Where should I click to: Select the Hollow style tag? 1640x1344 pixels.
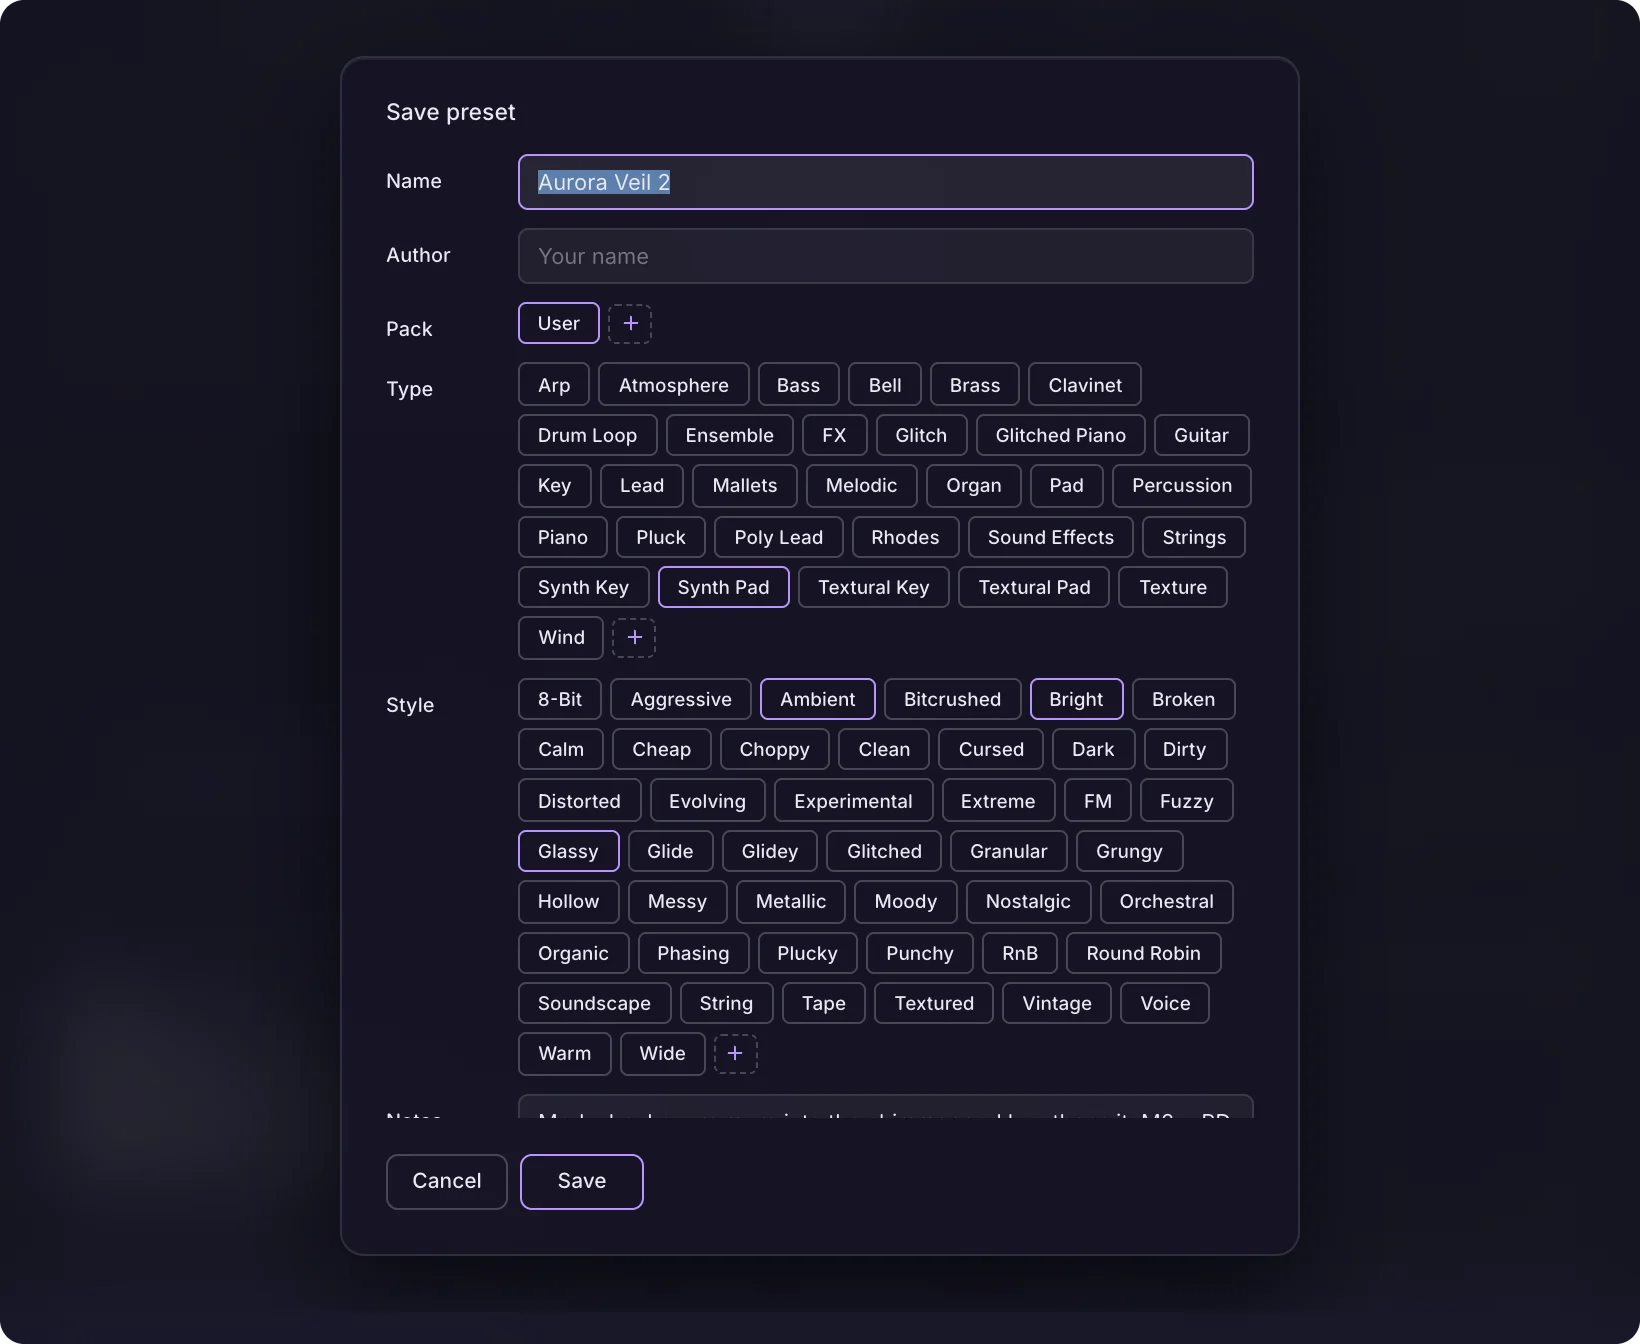tap(568, 901)
